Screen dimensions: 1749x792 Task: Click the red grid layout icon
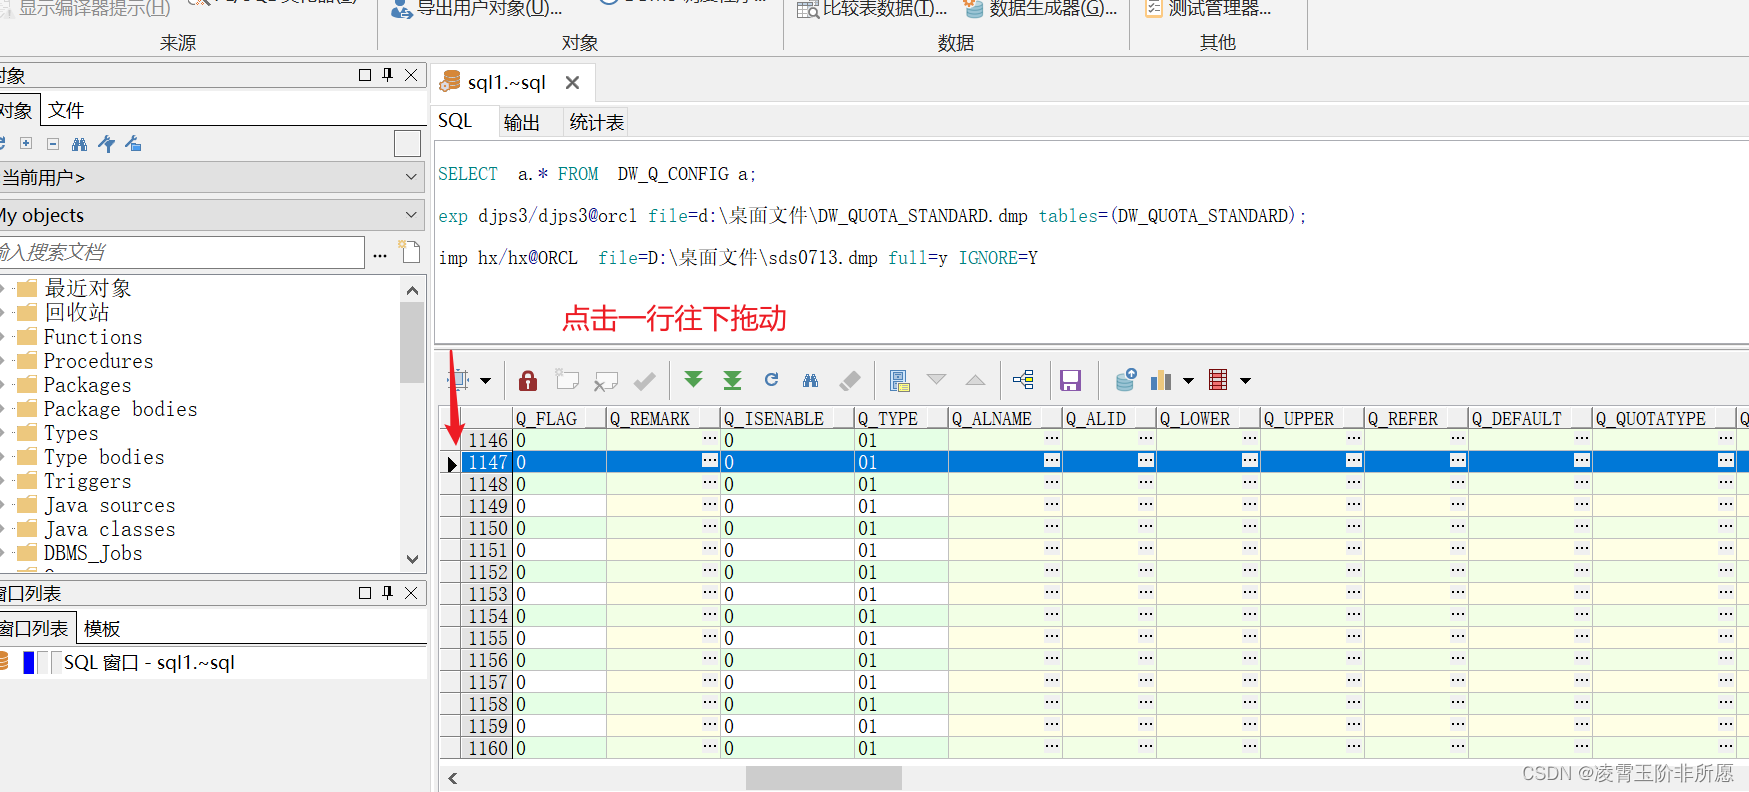1218,379
